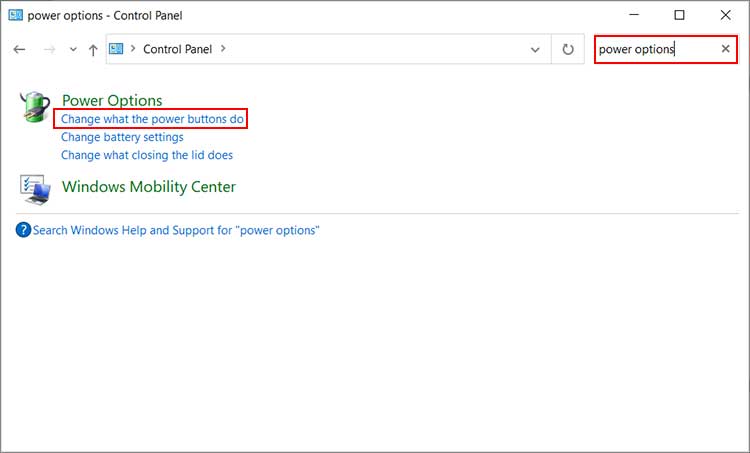Click Control Panel icon in address bar

click(117, 48)
